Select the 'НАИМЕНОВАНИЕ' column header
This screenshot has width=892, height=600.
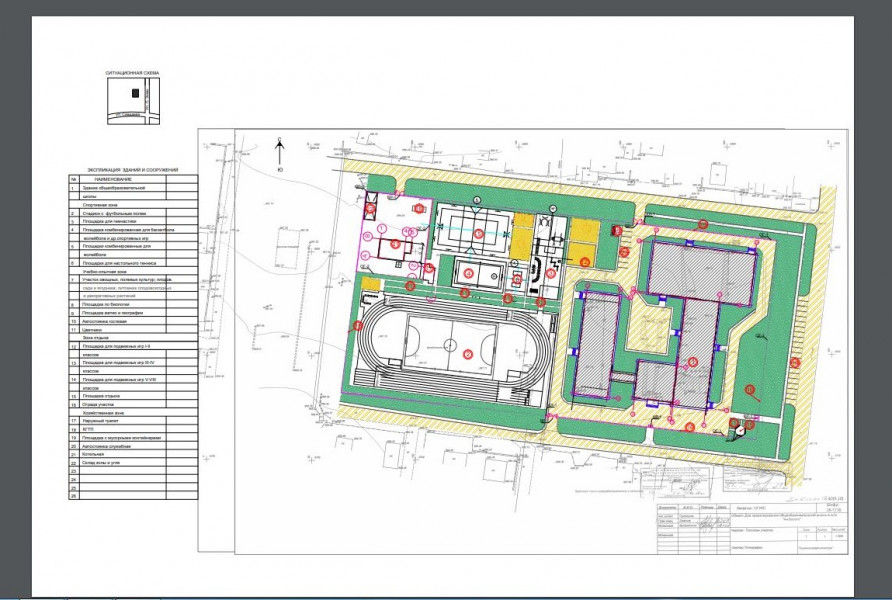coord(115,179)
